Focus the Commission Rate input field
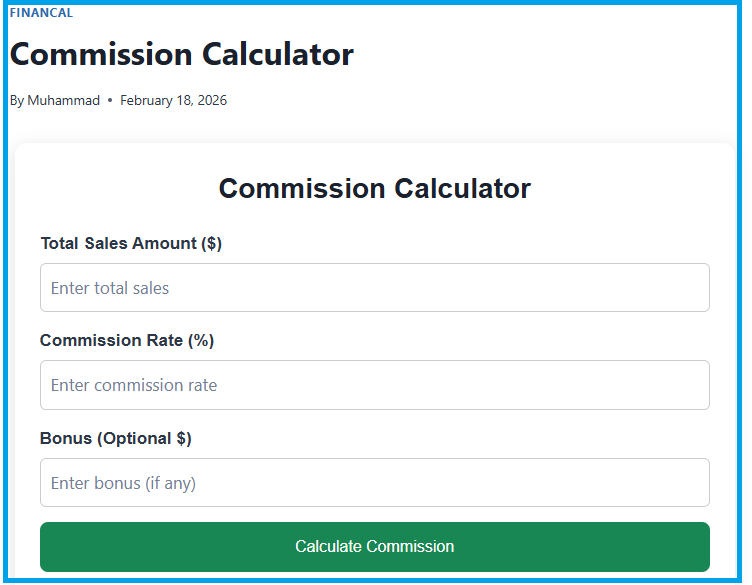 click(375, 385)
